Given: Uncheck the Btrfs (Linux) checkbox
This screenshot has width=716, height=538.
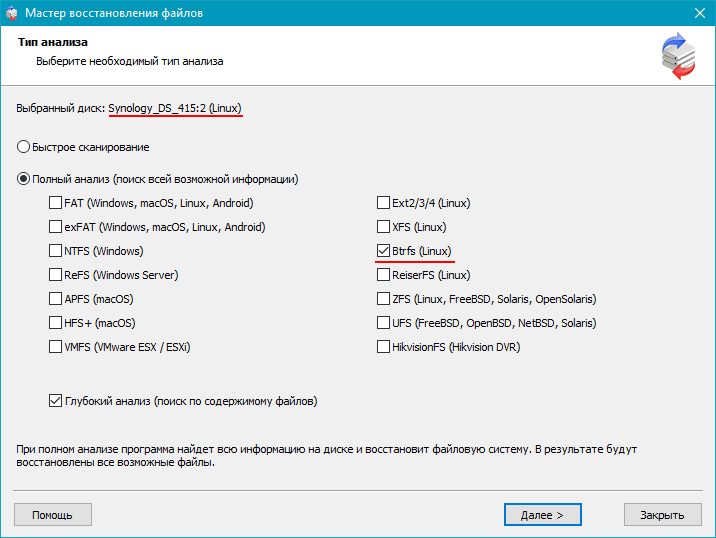Looking at the screenshot, I should coord(383,251).
